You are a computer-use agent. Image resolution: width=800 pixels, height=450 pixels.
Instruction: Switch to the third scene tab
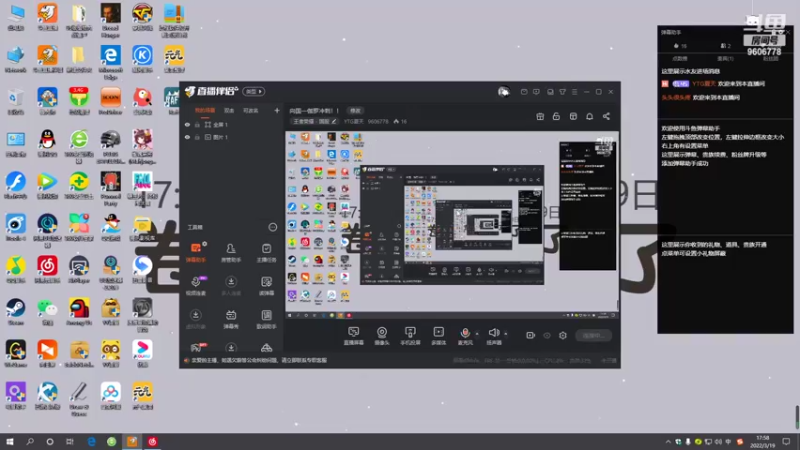pyautogui.click(x=251, y=110)
